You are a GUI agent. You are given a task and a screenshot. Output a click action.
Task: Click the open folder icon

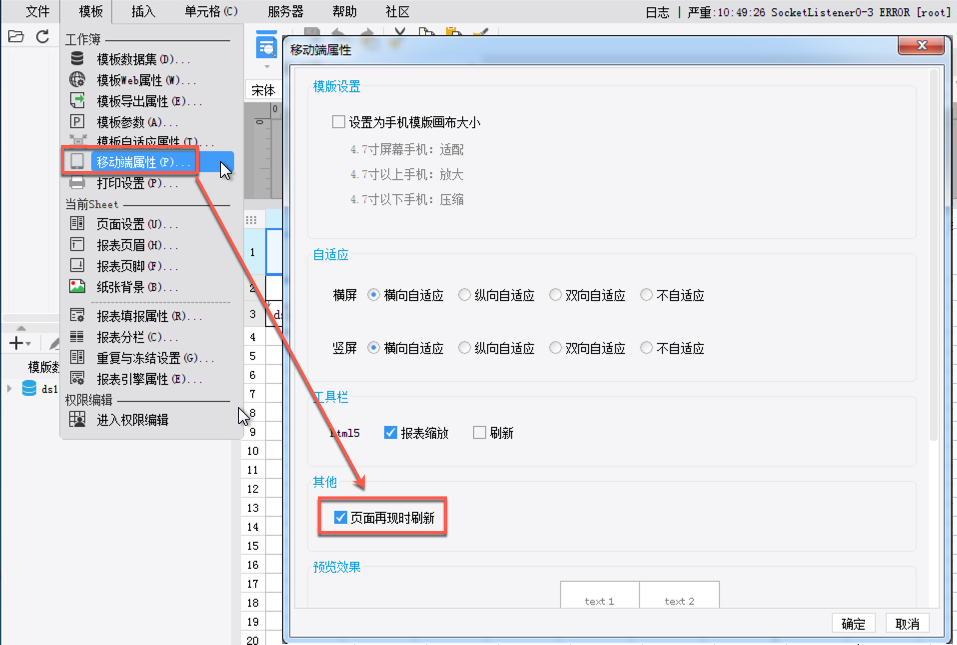pyautogui.click(x=16, y=37)
